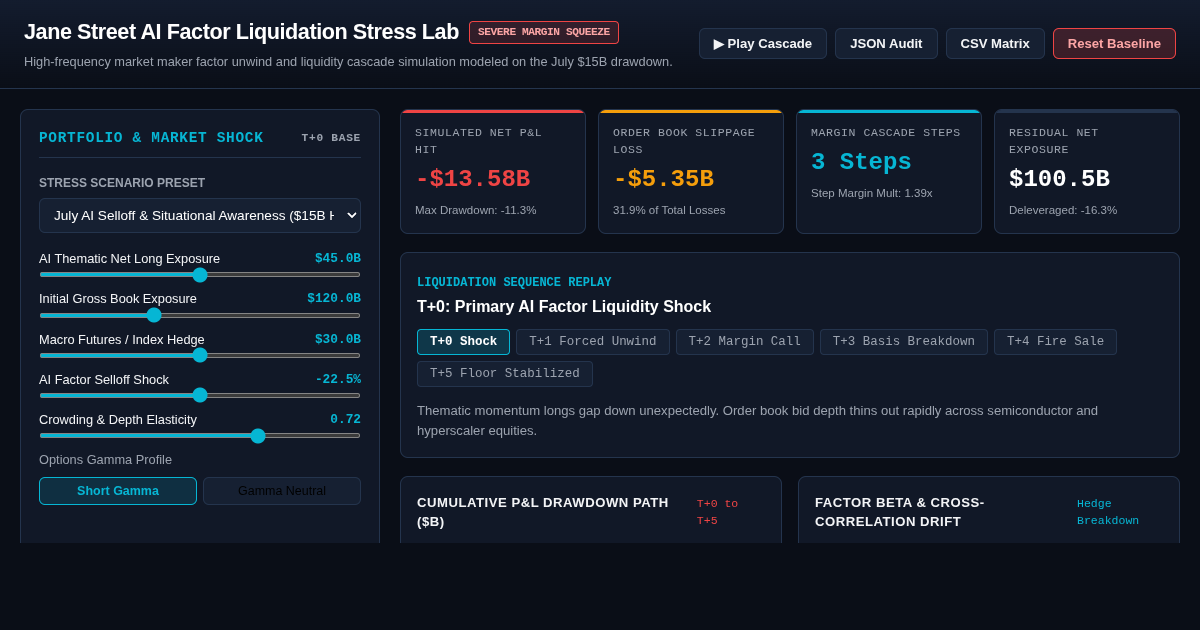
Task: Click the Reset Baseline button
Action: pyautogui.click(x=1114, y=43)
